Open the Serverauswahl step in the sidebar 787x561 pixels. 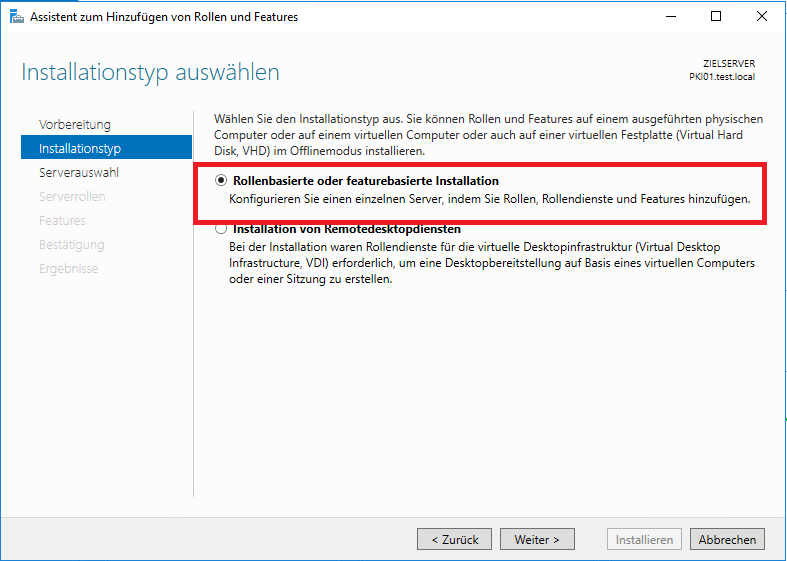79,172
